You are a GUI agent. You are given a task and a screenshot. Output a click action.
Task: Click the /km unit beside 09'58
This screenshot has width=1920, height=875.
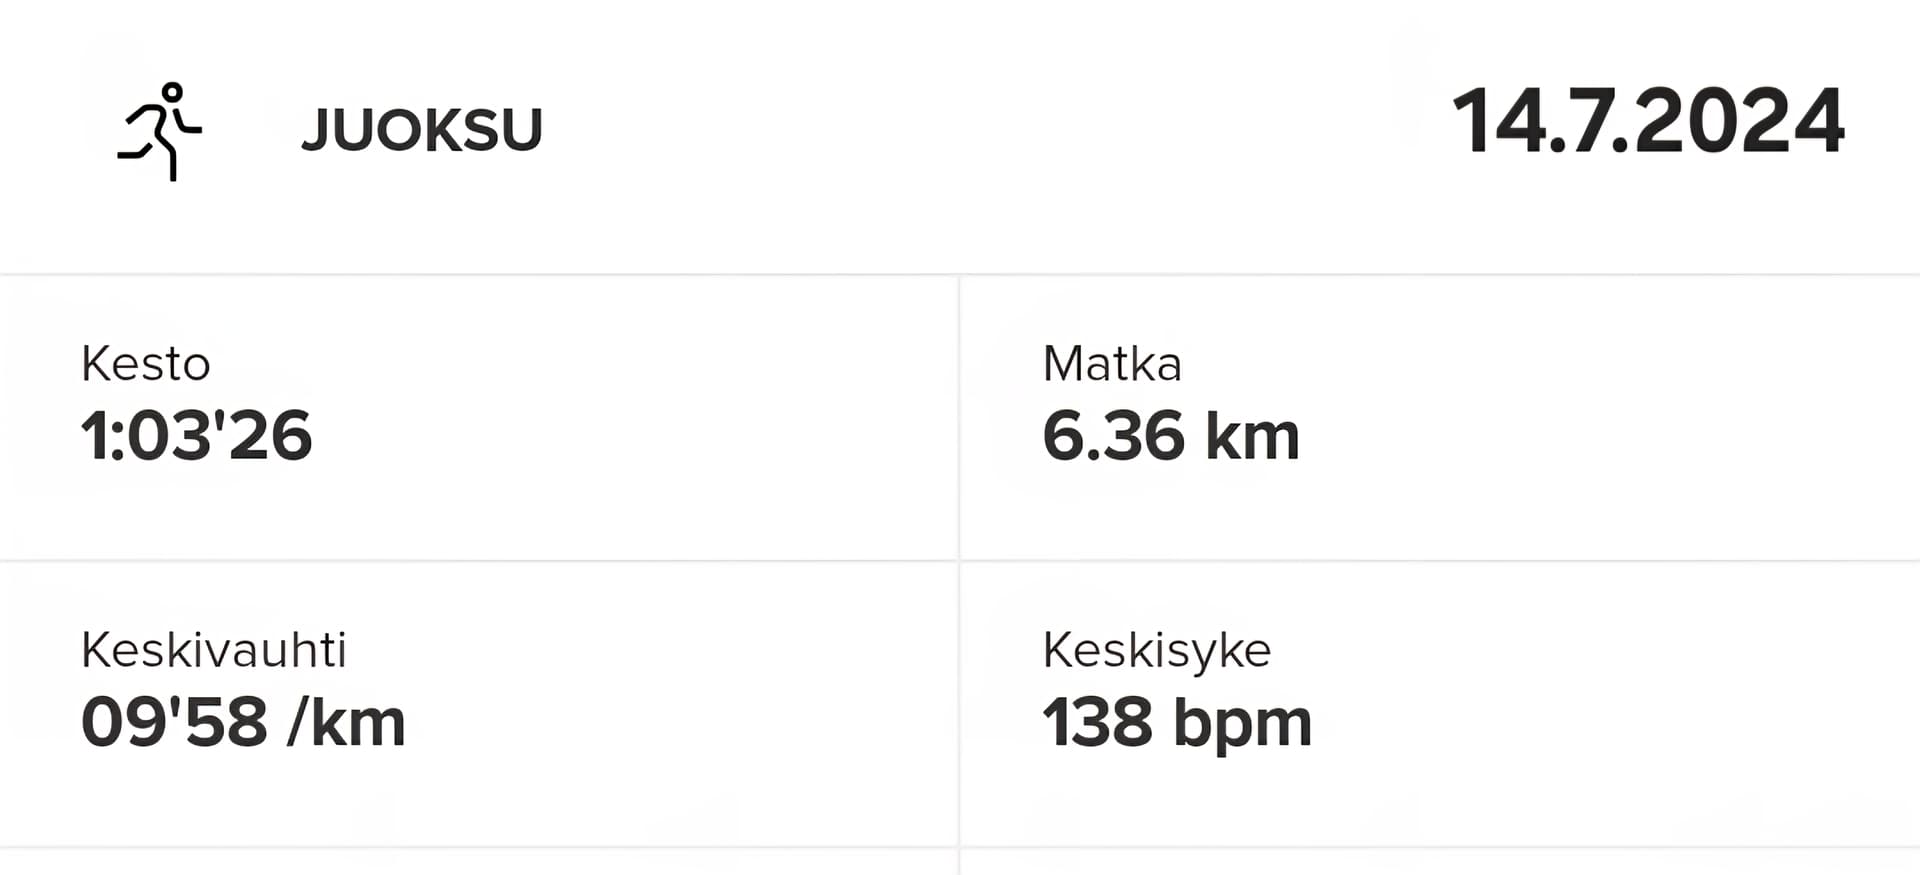pyautogui.click(x=346, y=722)
